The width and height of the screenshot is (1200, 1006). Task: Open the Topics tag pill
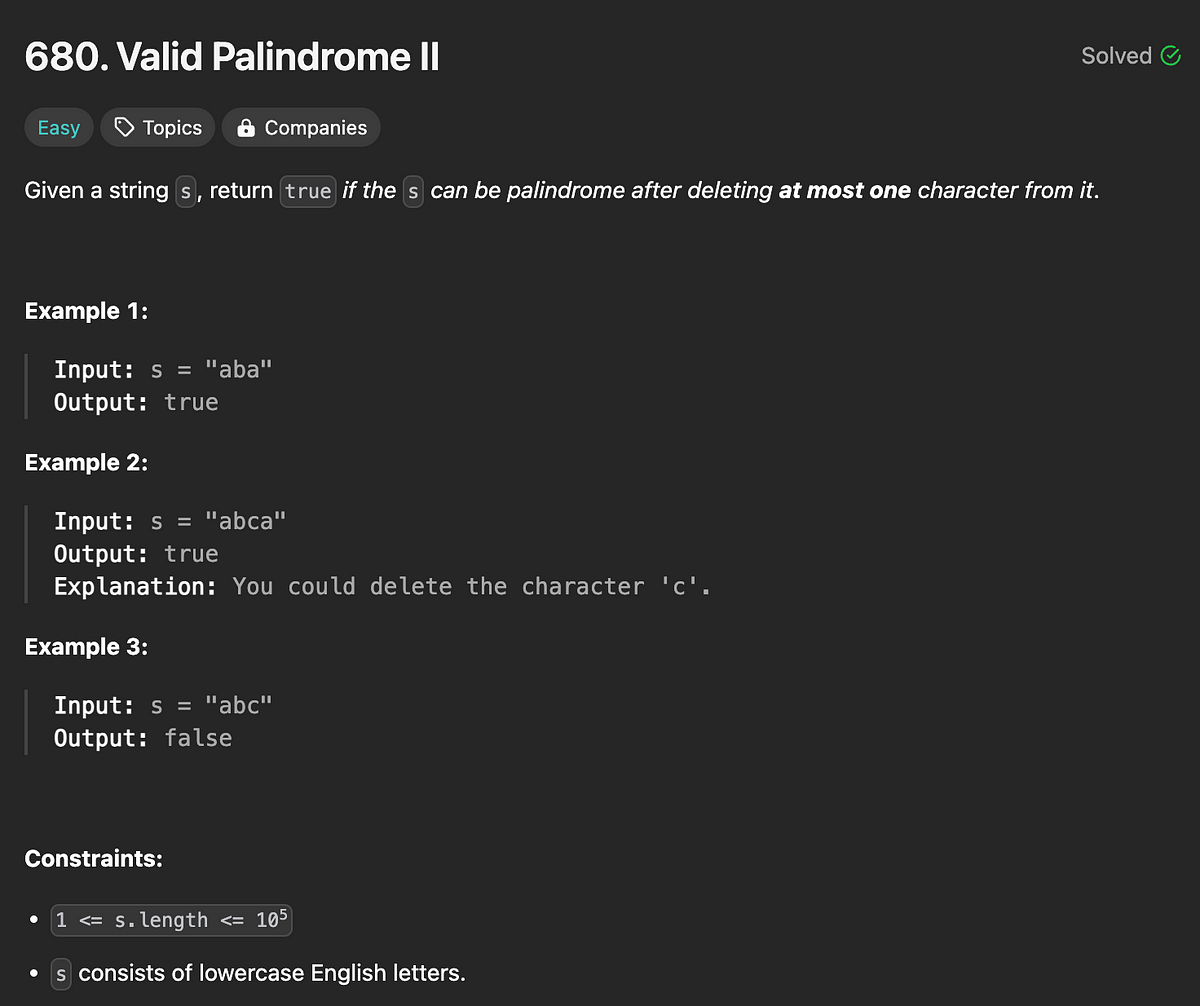click(x=158, y=128)
